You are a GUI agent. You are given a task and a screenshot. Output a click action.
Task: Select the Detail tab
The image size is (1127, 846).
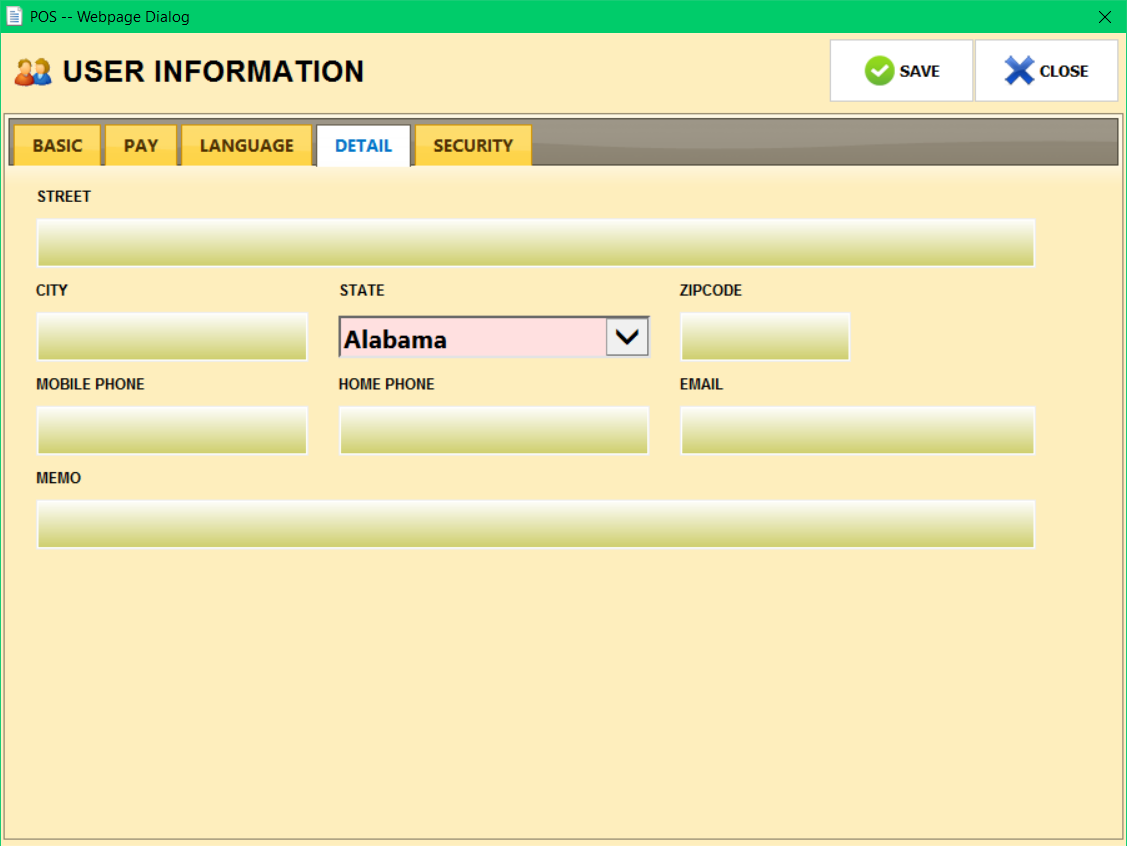coord(363,146)
